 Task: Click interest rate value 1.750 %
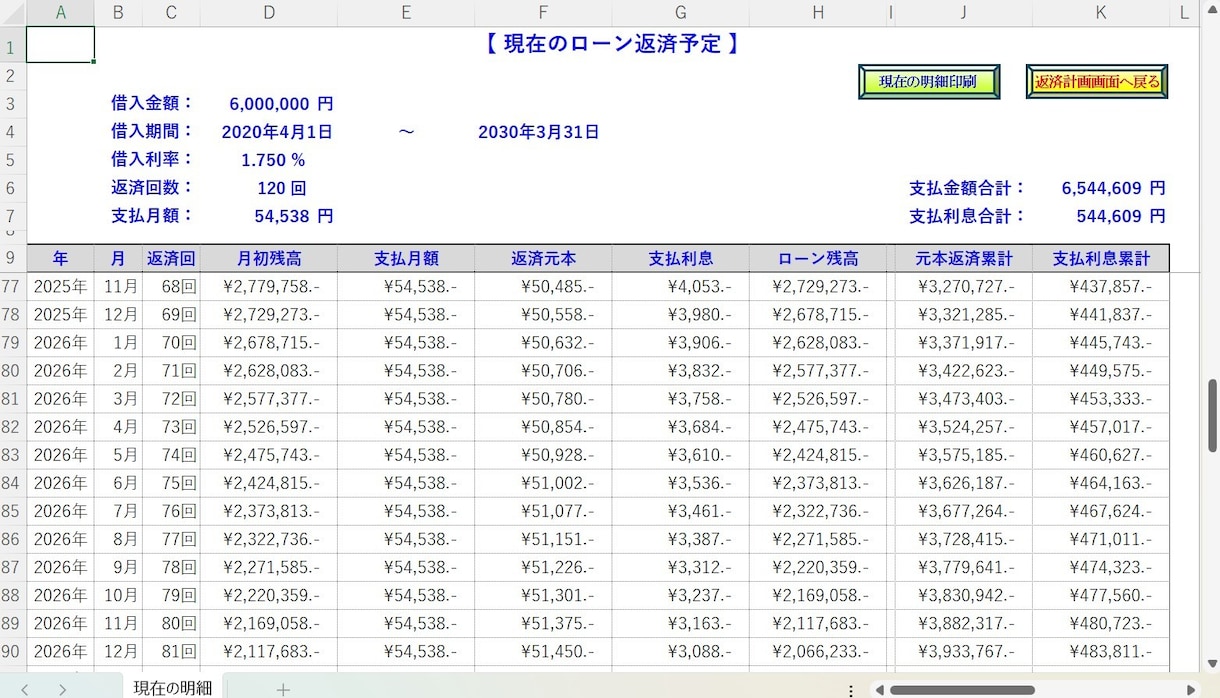pos(273,159)
